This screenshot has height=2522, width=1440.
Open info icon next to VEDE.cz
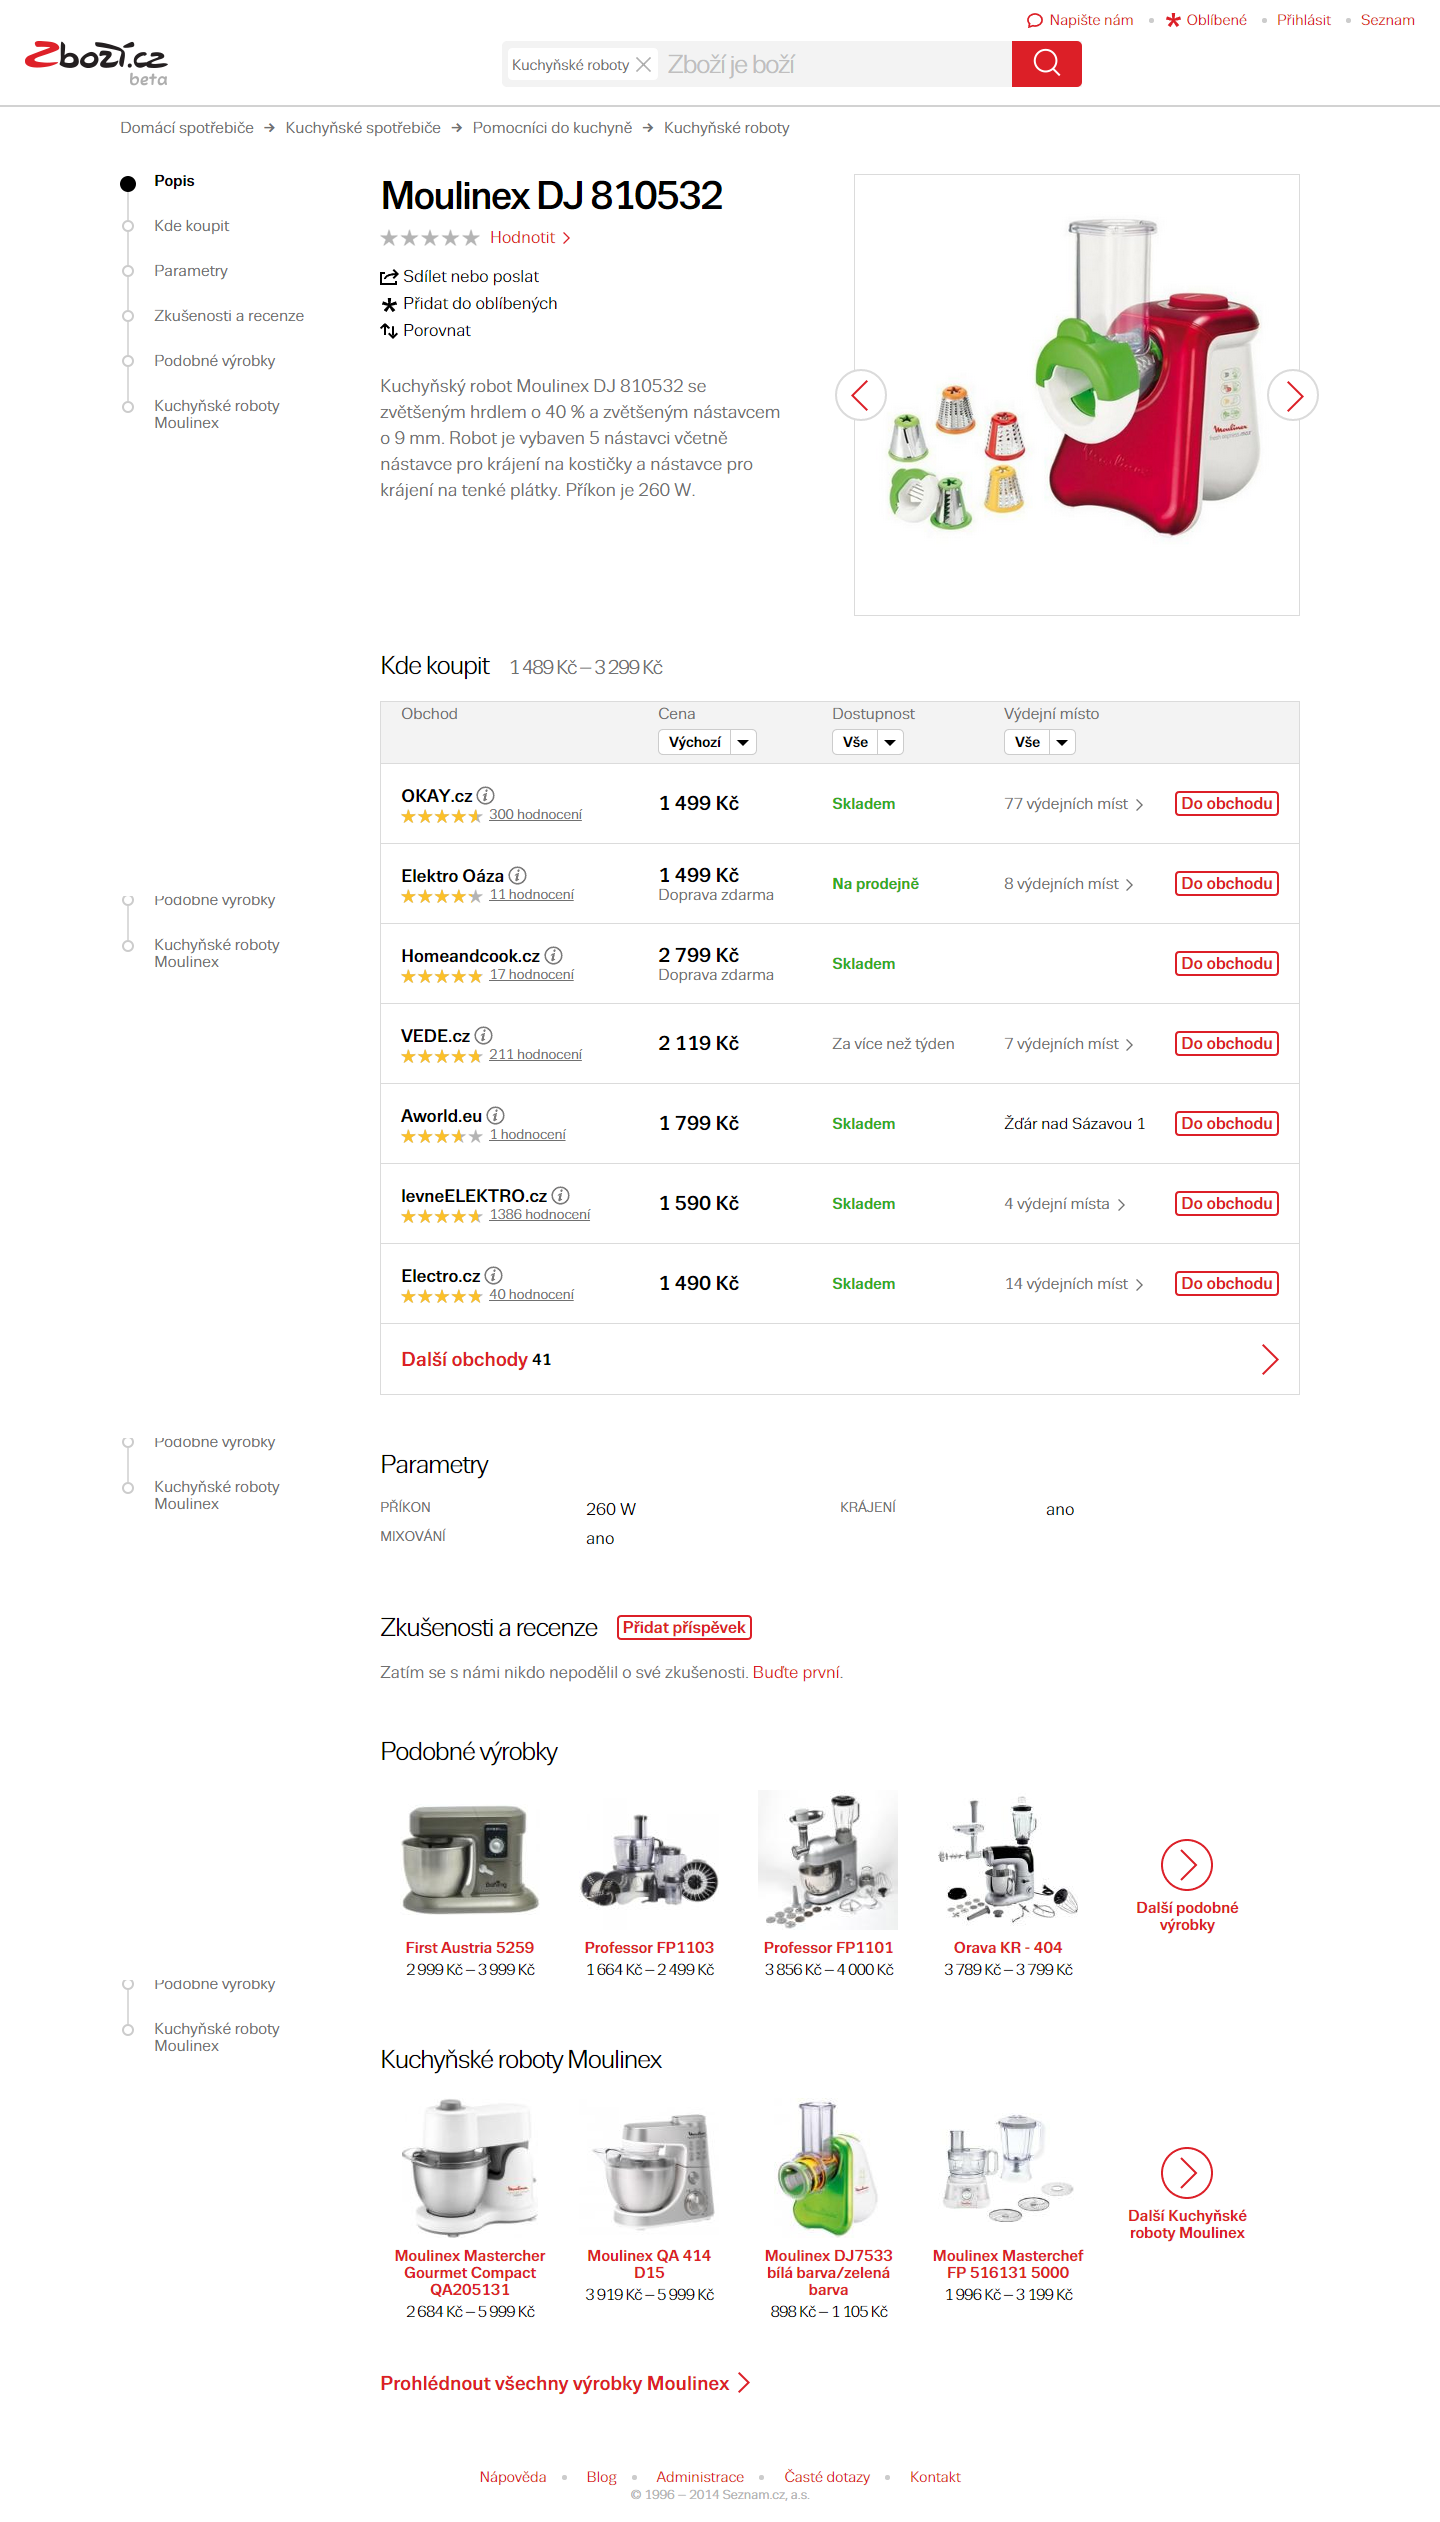point(483,1035)
